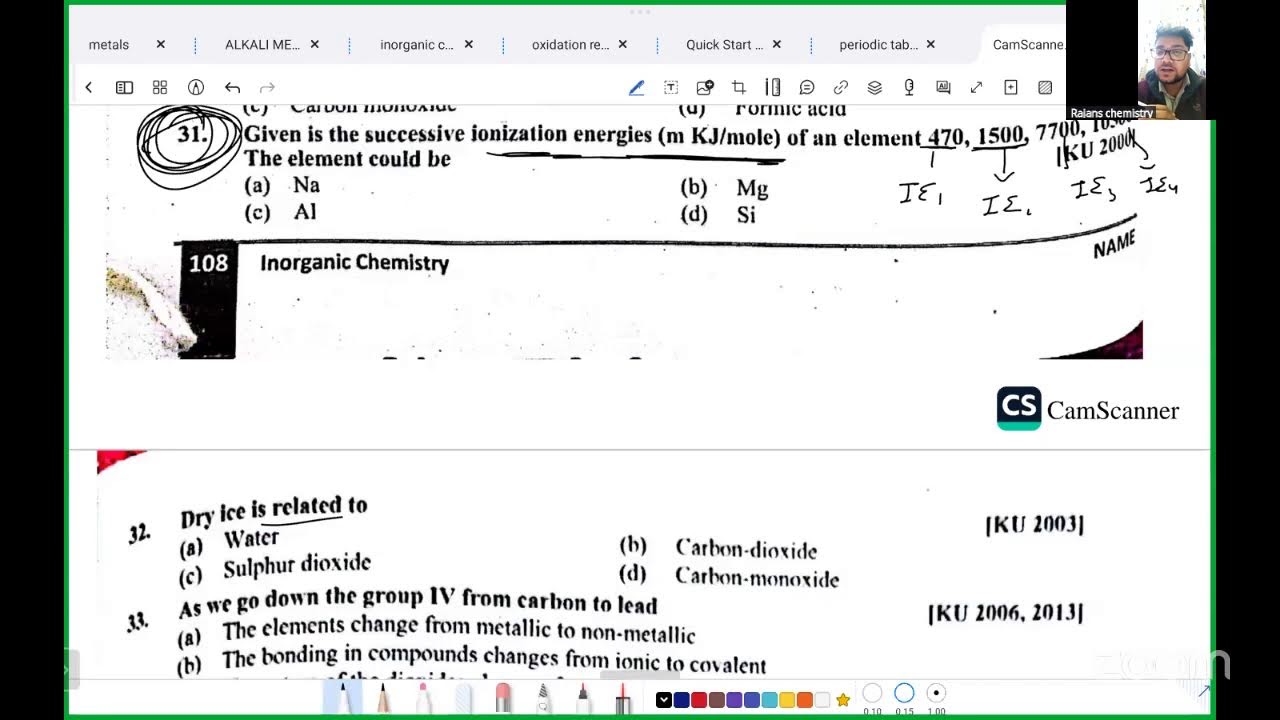
Task: Switch to the Quick Start tab
Action: coord(724,45)
